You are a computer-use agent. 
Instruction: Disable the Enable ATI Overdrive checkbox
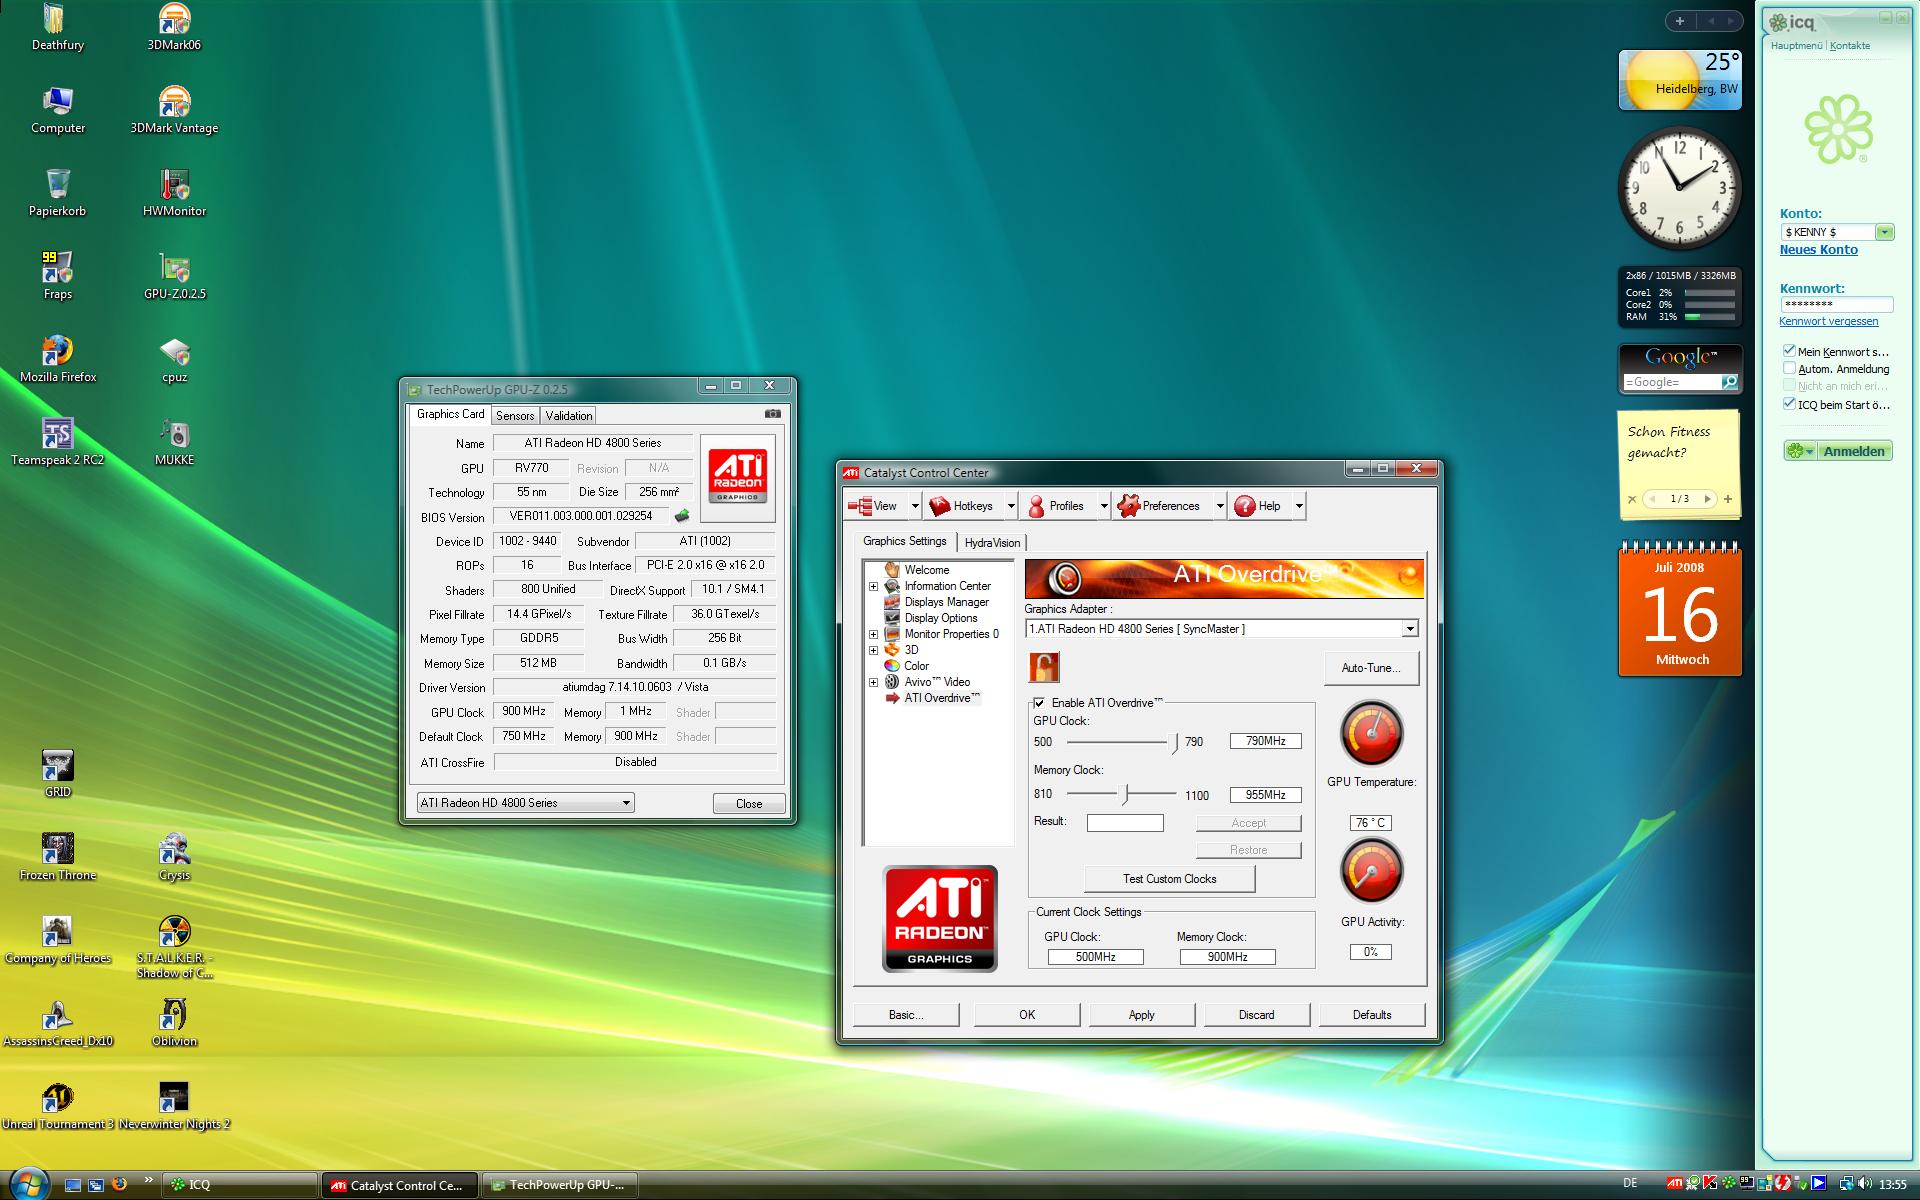(x=1039, y=703)
